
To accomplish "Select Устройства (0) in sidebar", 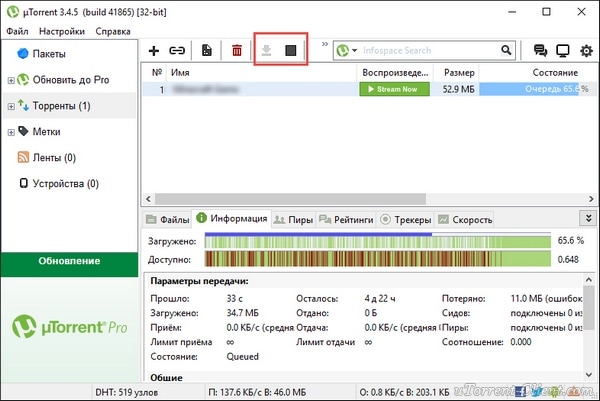I will pyautogui.click(x=65, y=184).
